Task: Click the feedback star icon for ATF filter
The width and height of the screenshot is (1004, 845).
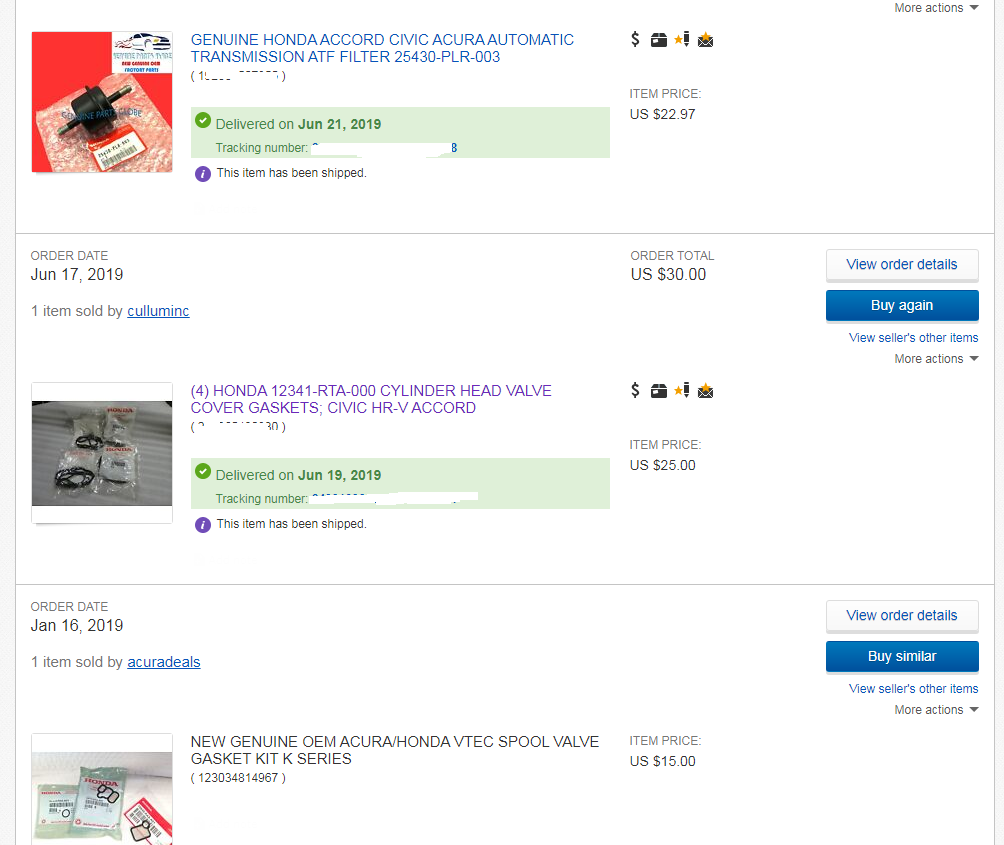Action: pos(682,40)
